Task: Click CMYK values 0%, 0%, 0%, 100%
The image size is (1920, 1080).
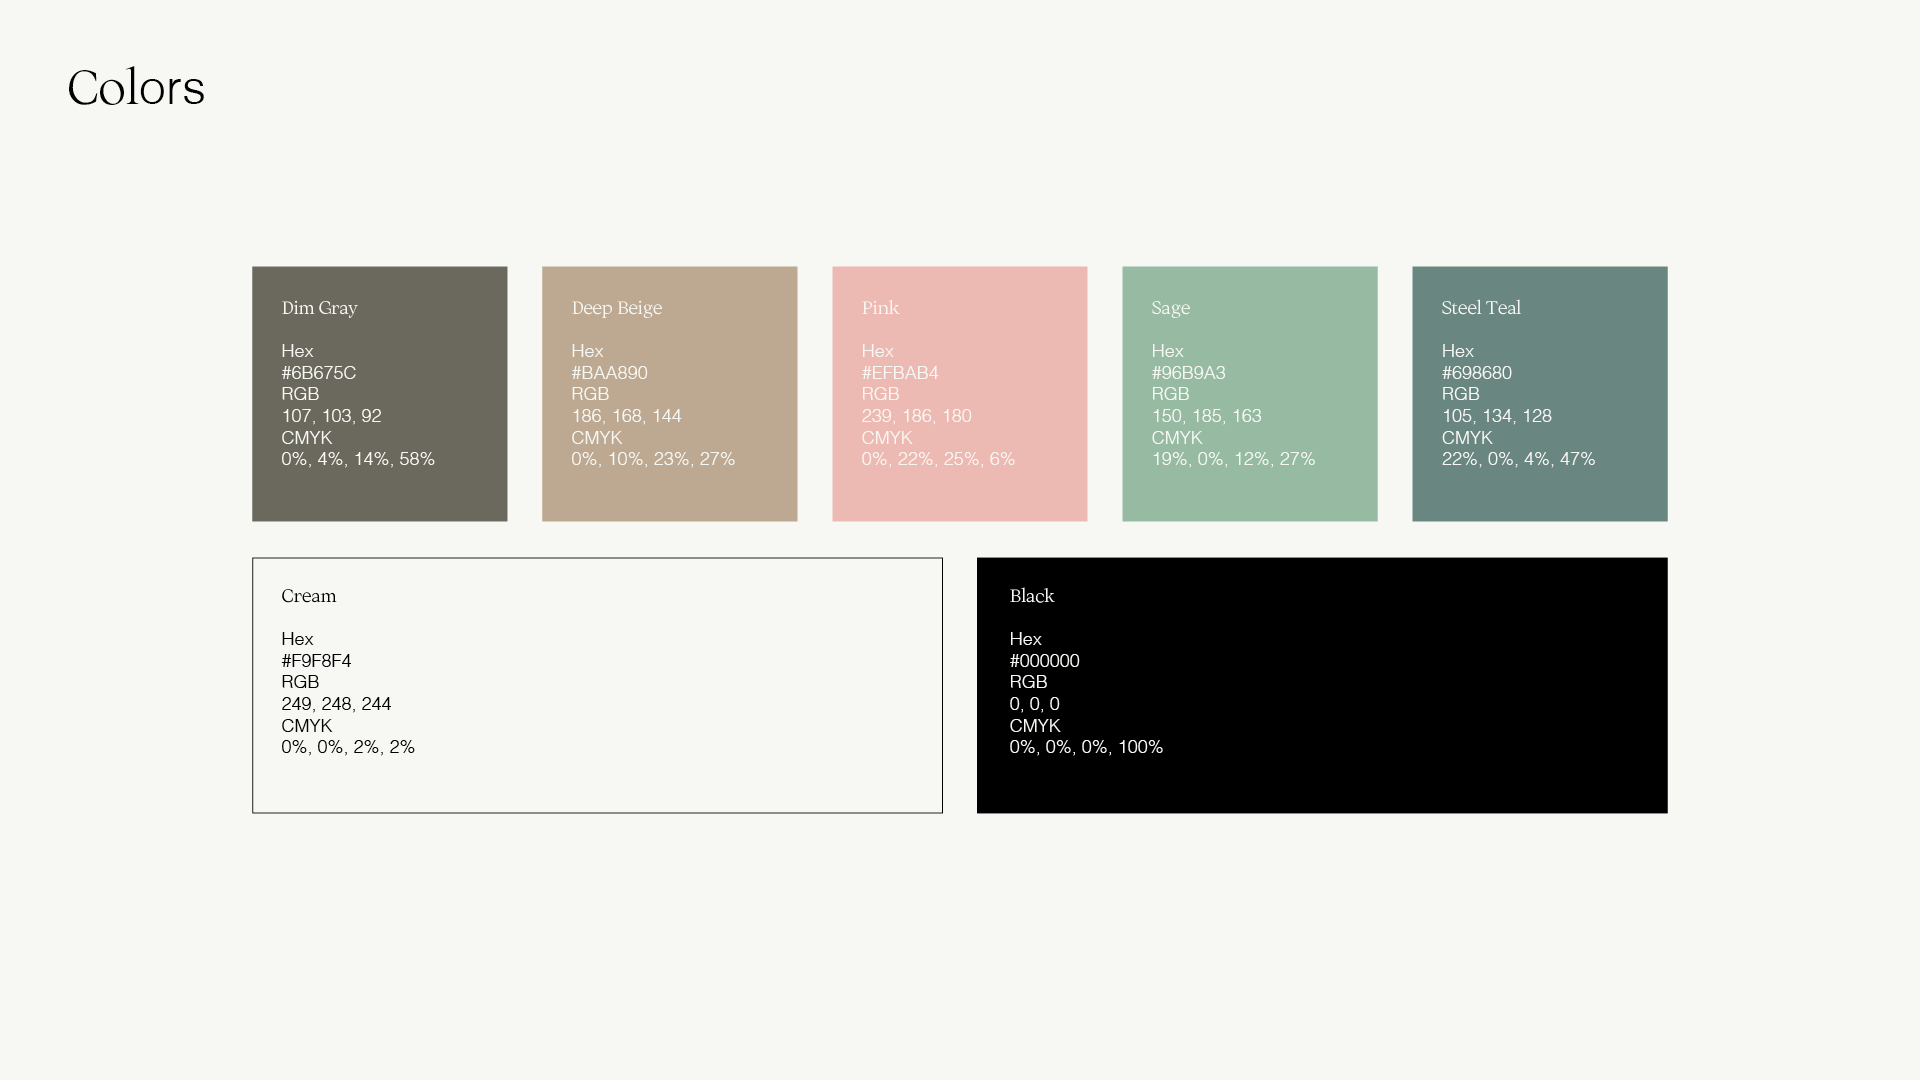Action: click(1086, 747)
